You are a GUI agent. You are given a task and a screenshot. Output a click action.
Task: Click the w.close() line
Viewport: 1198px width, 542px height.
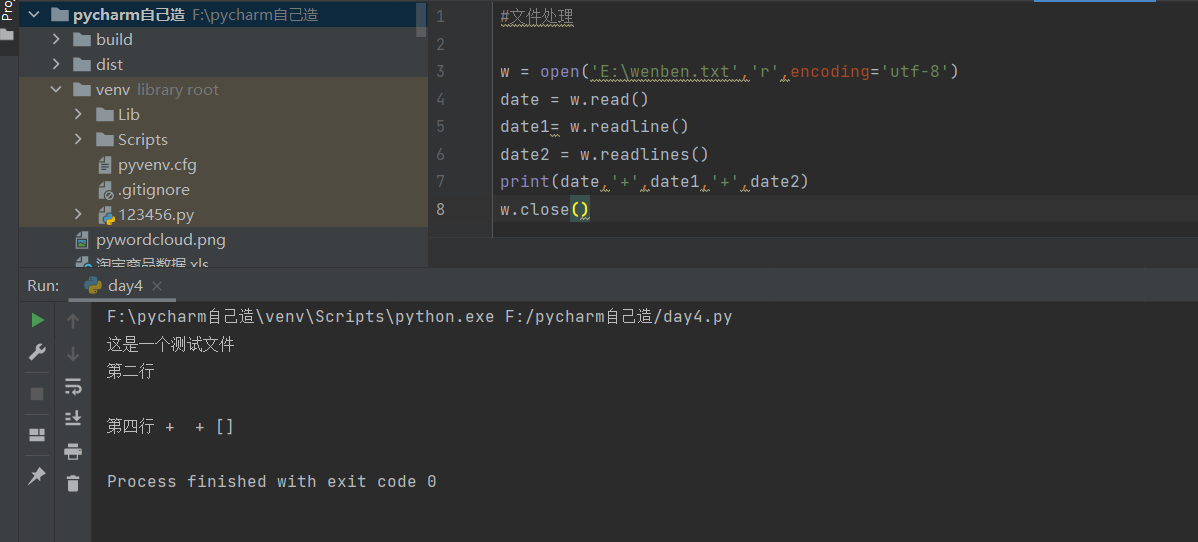[545, 209]
